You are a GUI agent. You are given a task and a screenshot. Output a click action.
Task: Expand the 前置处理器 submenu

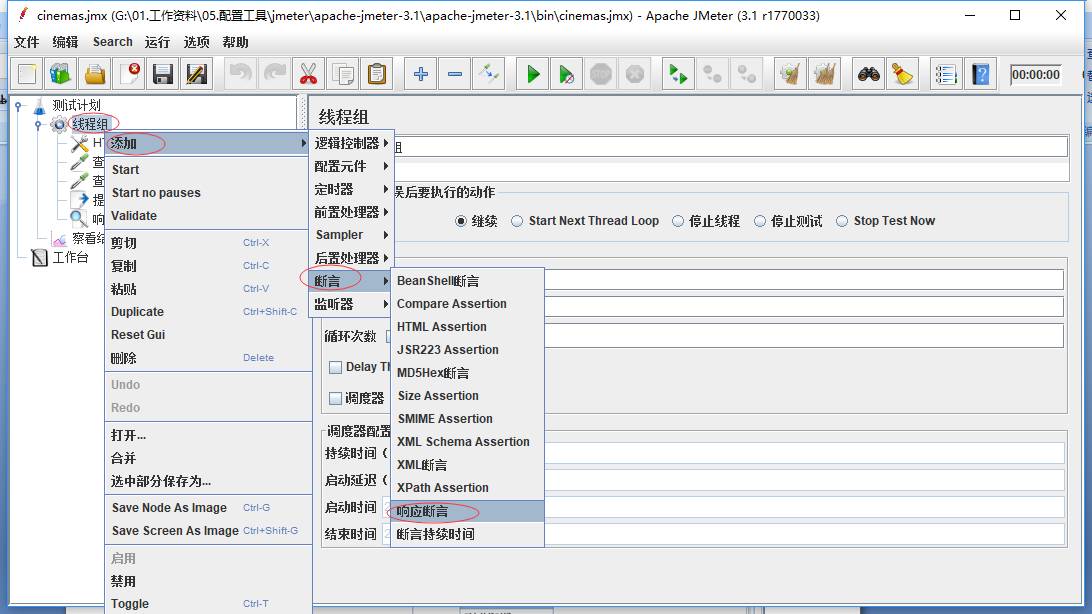pyautogui.click(x=352, y=212)
